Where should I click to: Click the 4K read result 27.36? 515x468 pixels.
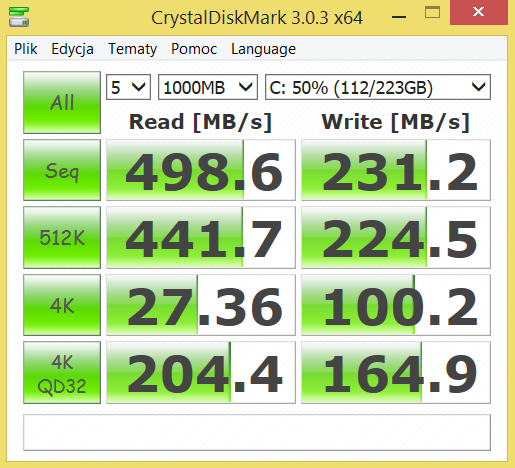[201, 305]
